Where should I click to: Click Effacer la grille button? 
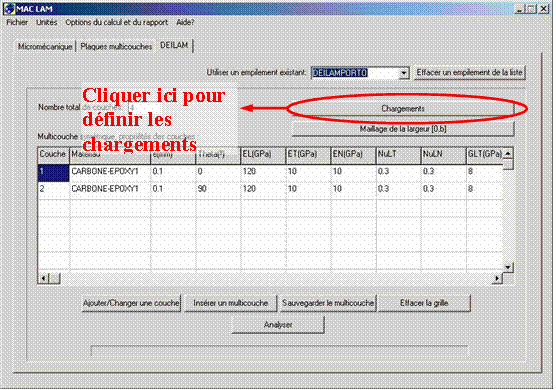click(424, 303)
